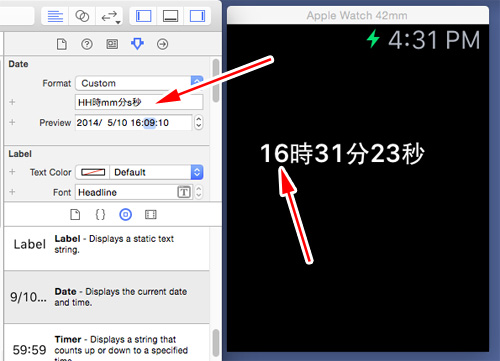
Task: Open the Identity inspector
Action: point(112,44)
